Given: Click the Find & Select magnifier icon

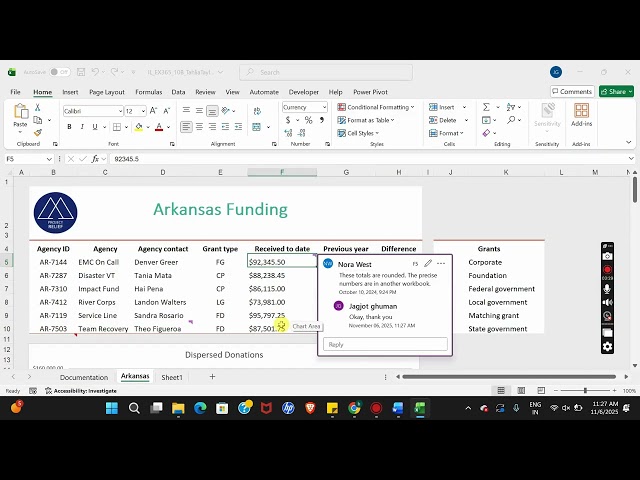Looking at the screenshot, I should click(x=511, y=120).
